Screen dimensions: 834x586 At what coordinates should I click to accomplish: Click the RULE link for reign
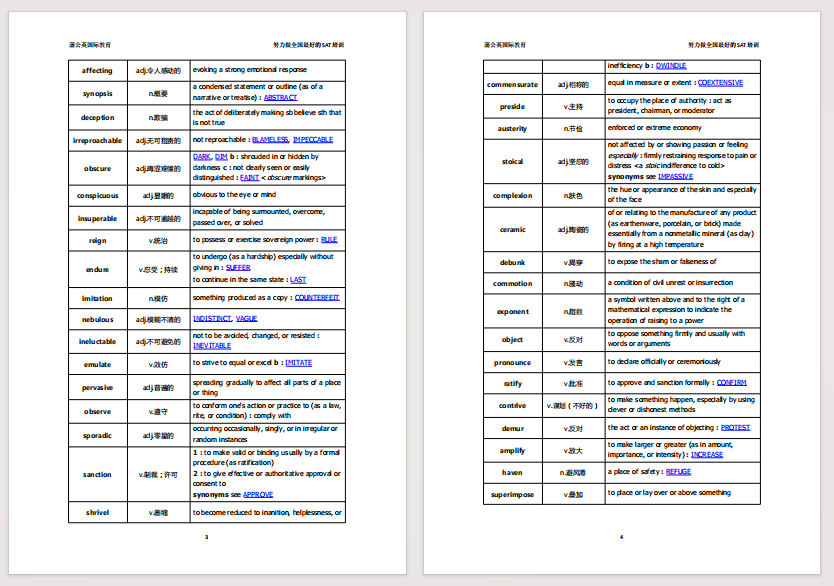pos(329,240)
